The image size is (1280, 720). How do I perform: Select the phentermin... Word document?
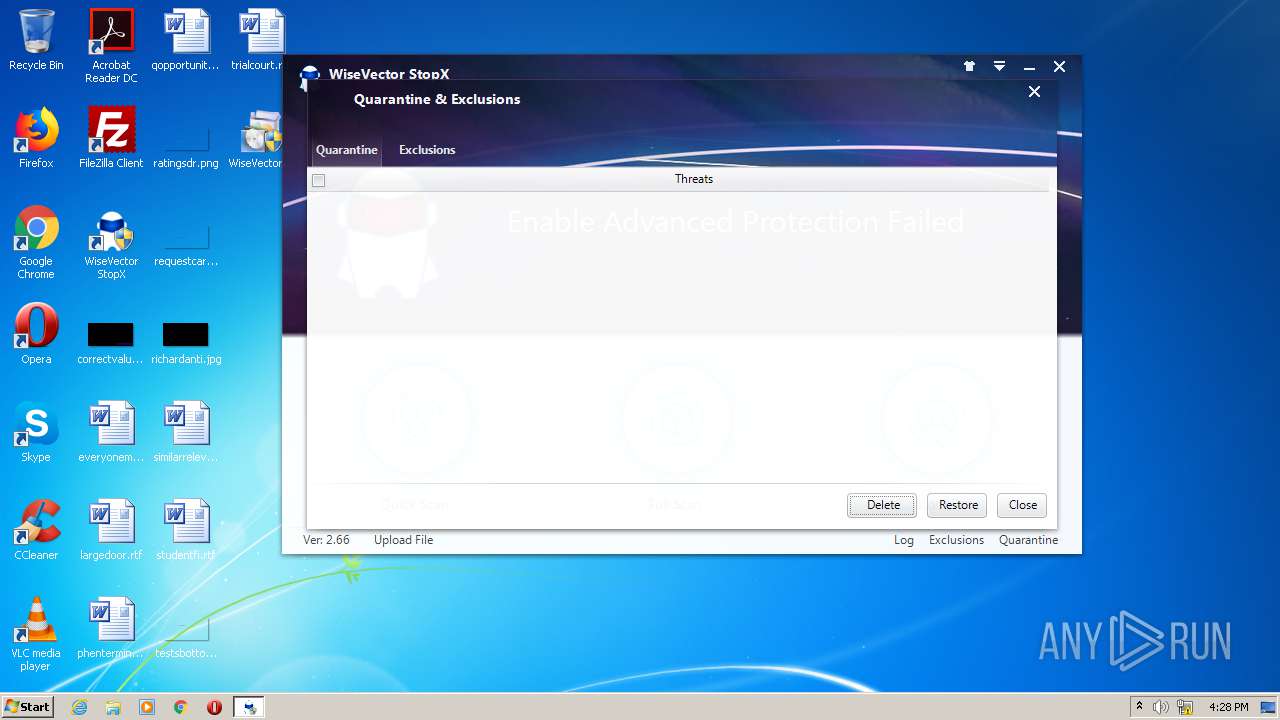(x=111, y=628)
